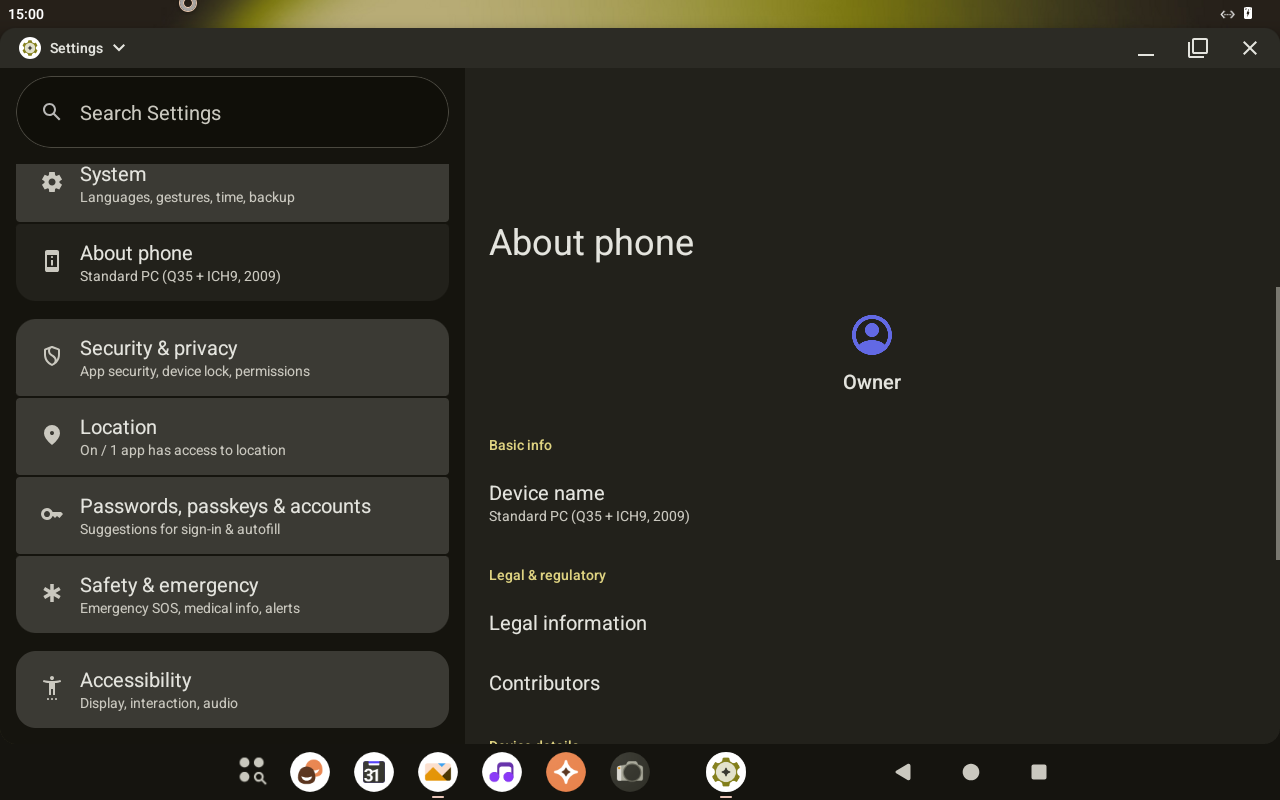
Task: Click the Search Settings field
Action: 232,113
